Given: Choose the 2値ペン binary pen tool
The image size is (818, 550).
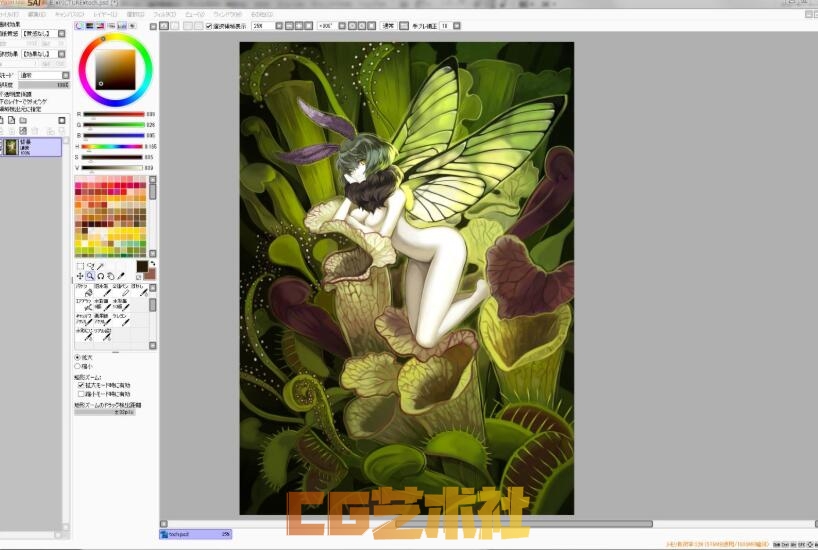Looking at the screenshot, I should point(121,290).
